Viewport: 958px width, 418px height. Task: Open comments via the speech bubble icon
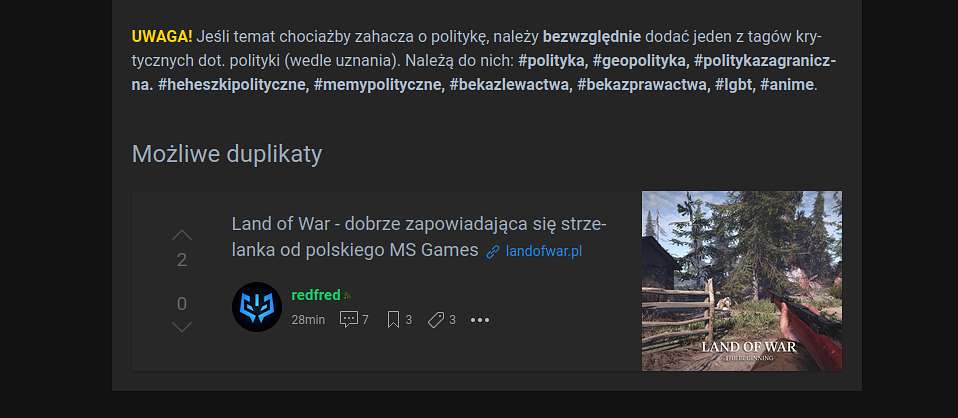coord(348,320)
